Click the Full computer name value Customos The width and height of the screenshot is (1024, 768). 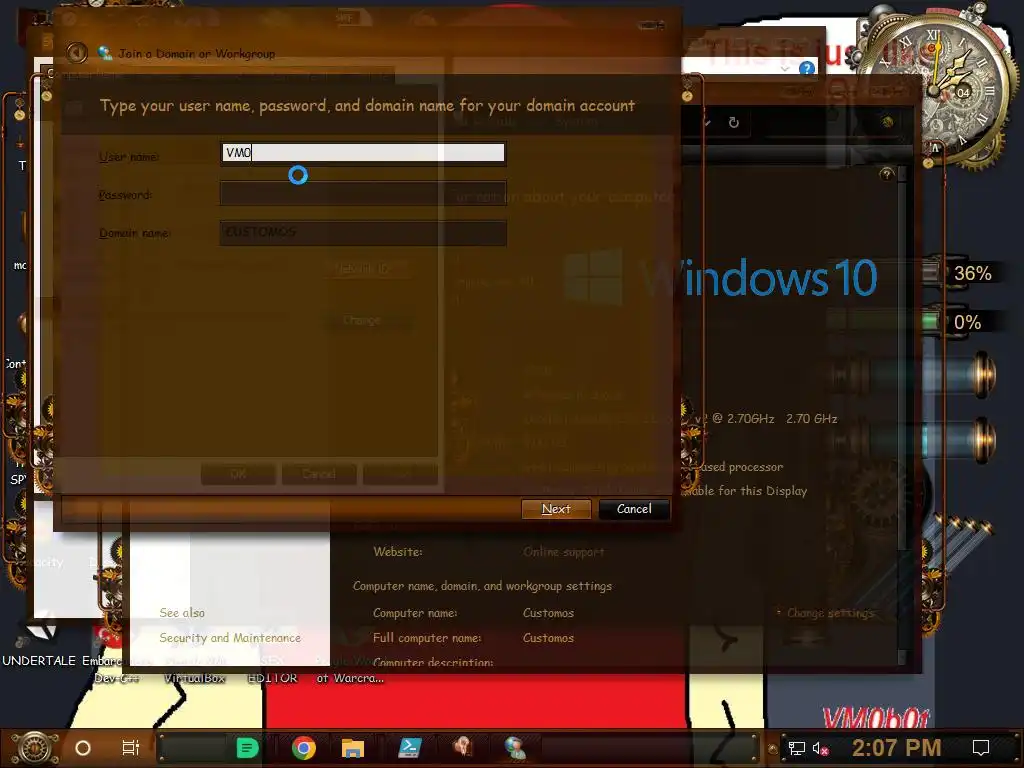[x=548, y=637]
